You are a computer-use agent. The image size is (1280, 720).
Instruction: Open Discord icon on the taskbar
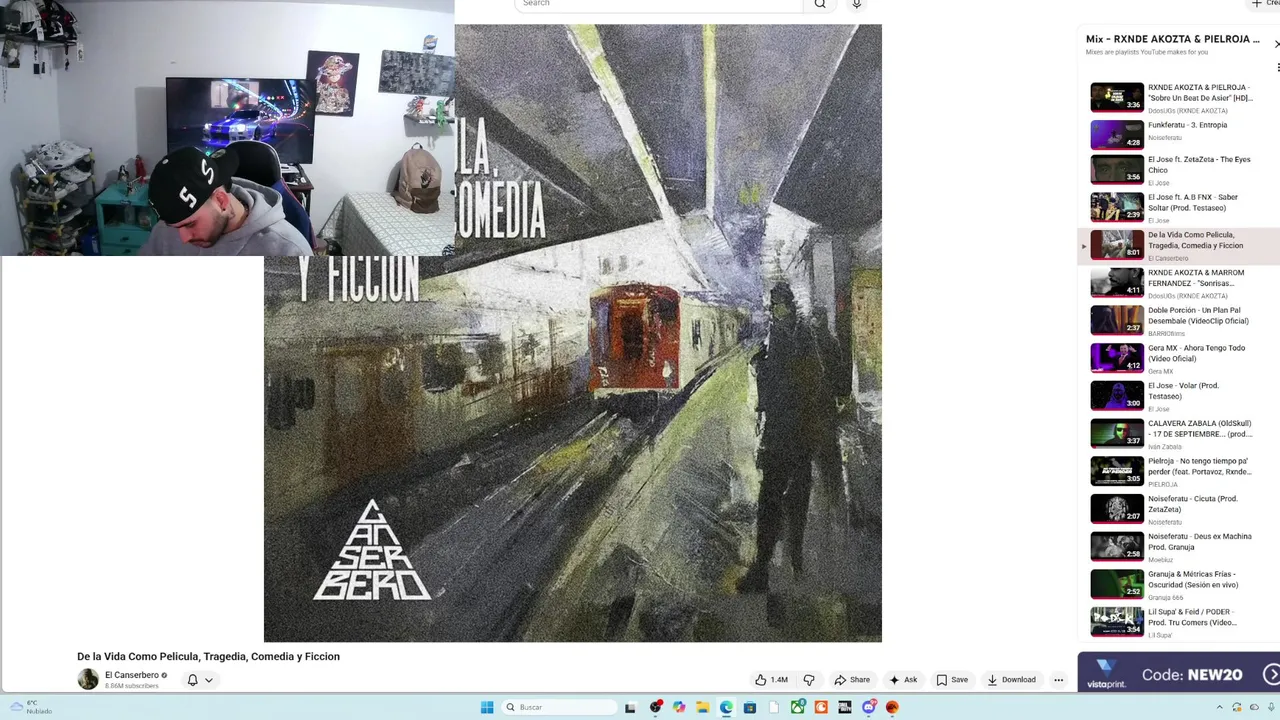click(x=869, y=707)
